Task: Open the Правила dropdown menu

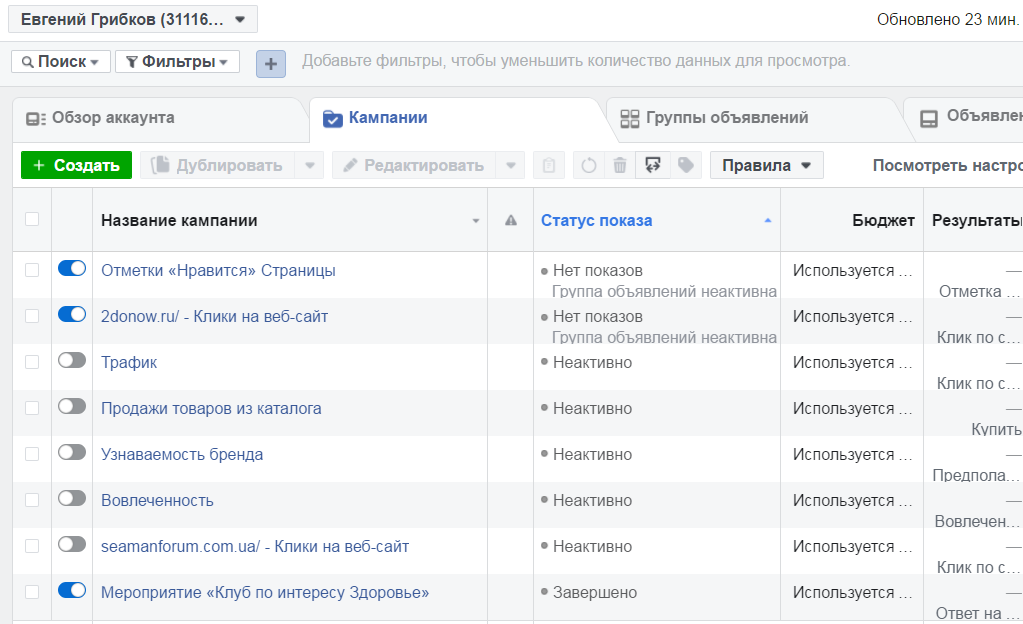Action: coord(766,165)
